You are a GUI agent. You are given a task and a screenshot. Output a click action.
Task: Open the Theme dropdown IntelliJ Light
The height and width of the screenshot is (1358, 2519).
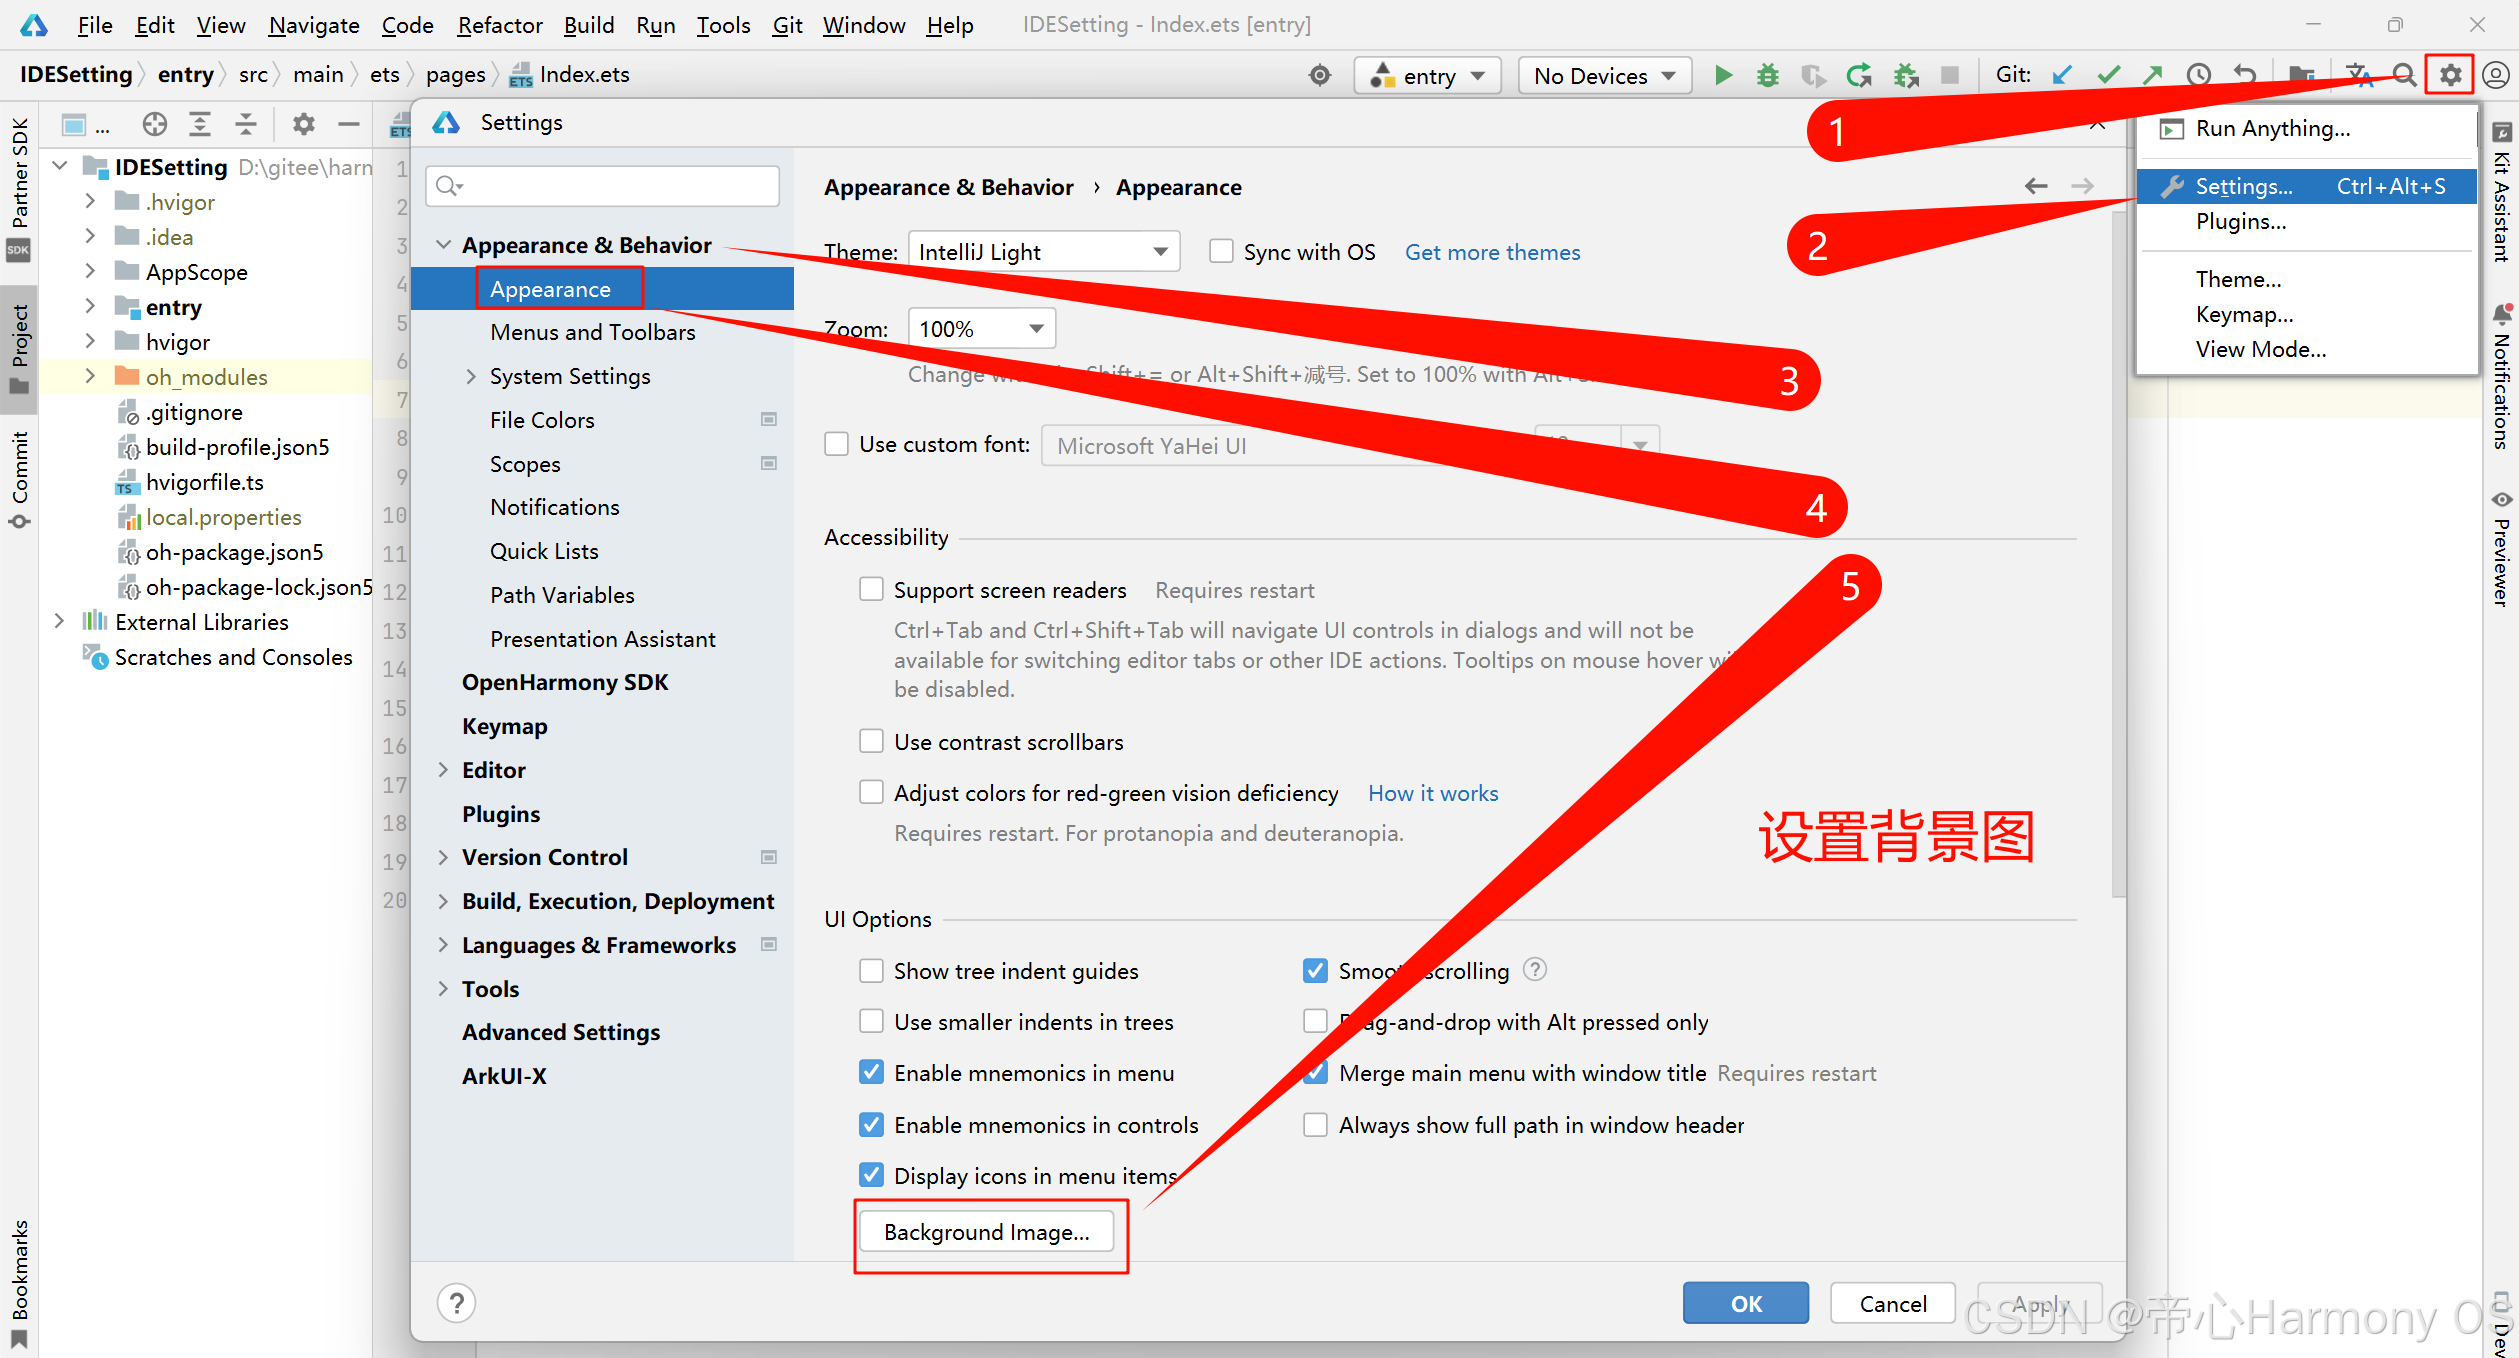[x=1043, y=251]
